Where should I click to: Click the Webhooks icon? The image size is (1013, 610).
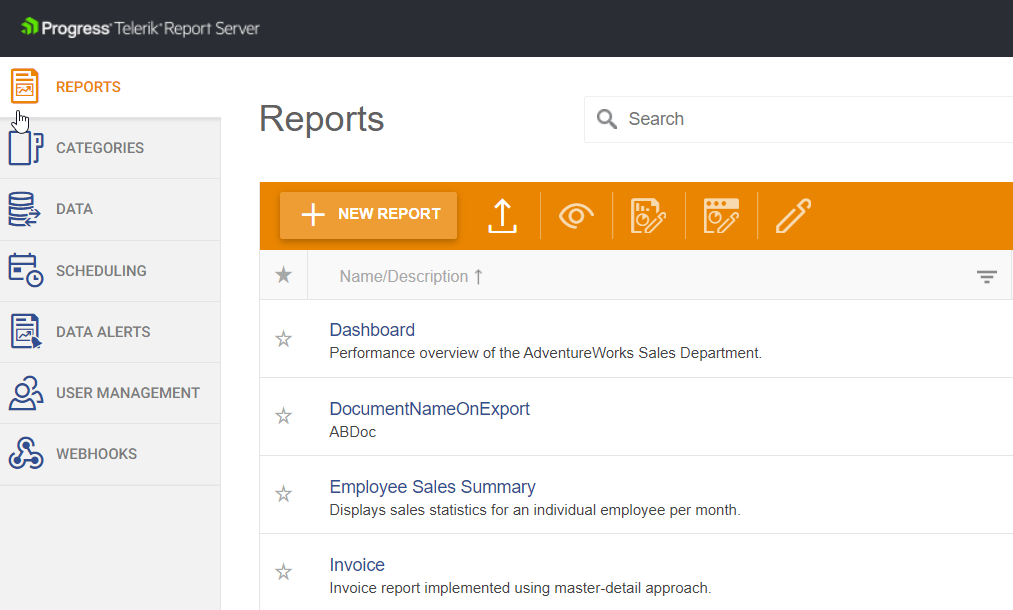click(26, 454)
